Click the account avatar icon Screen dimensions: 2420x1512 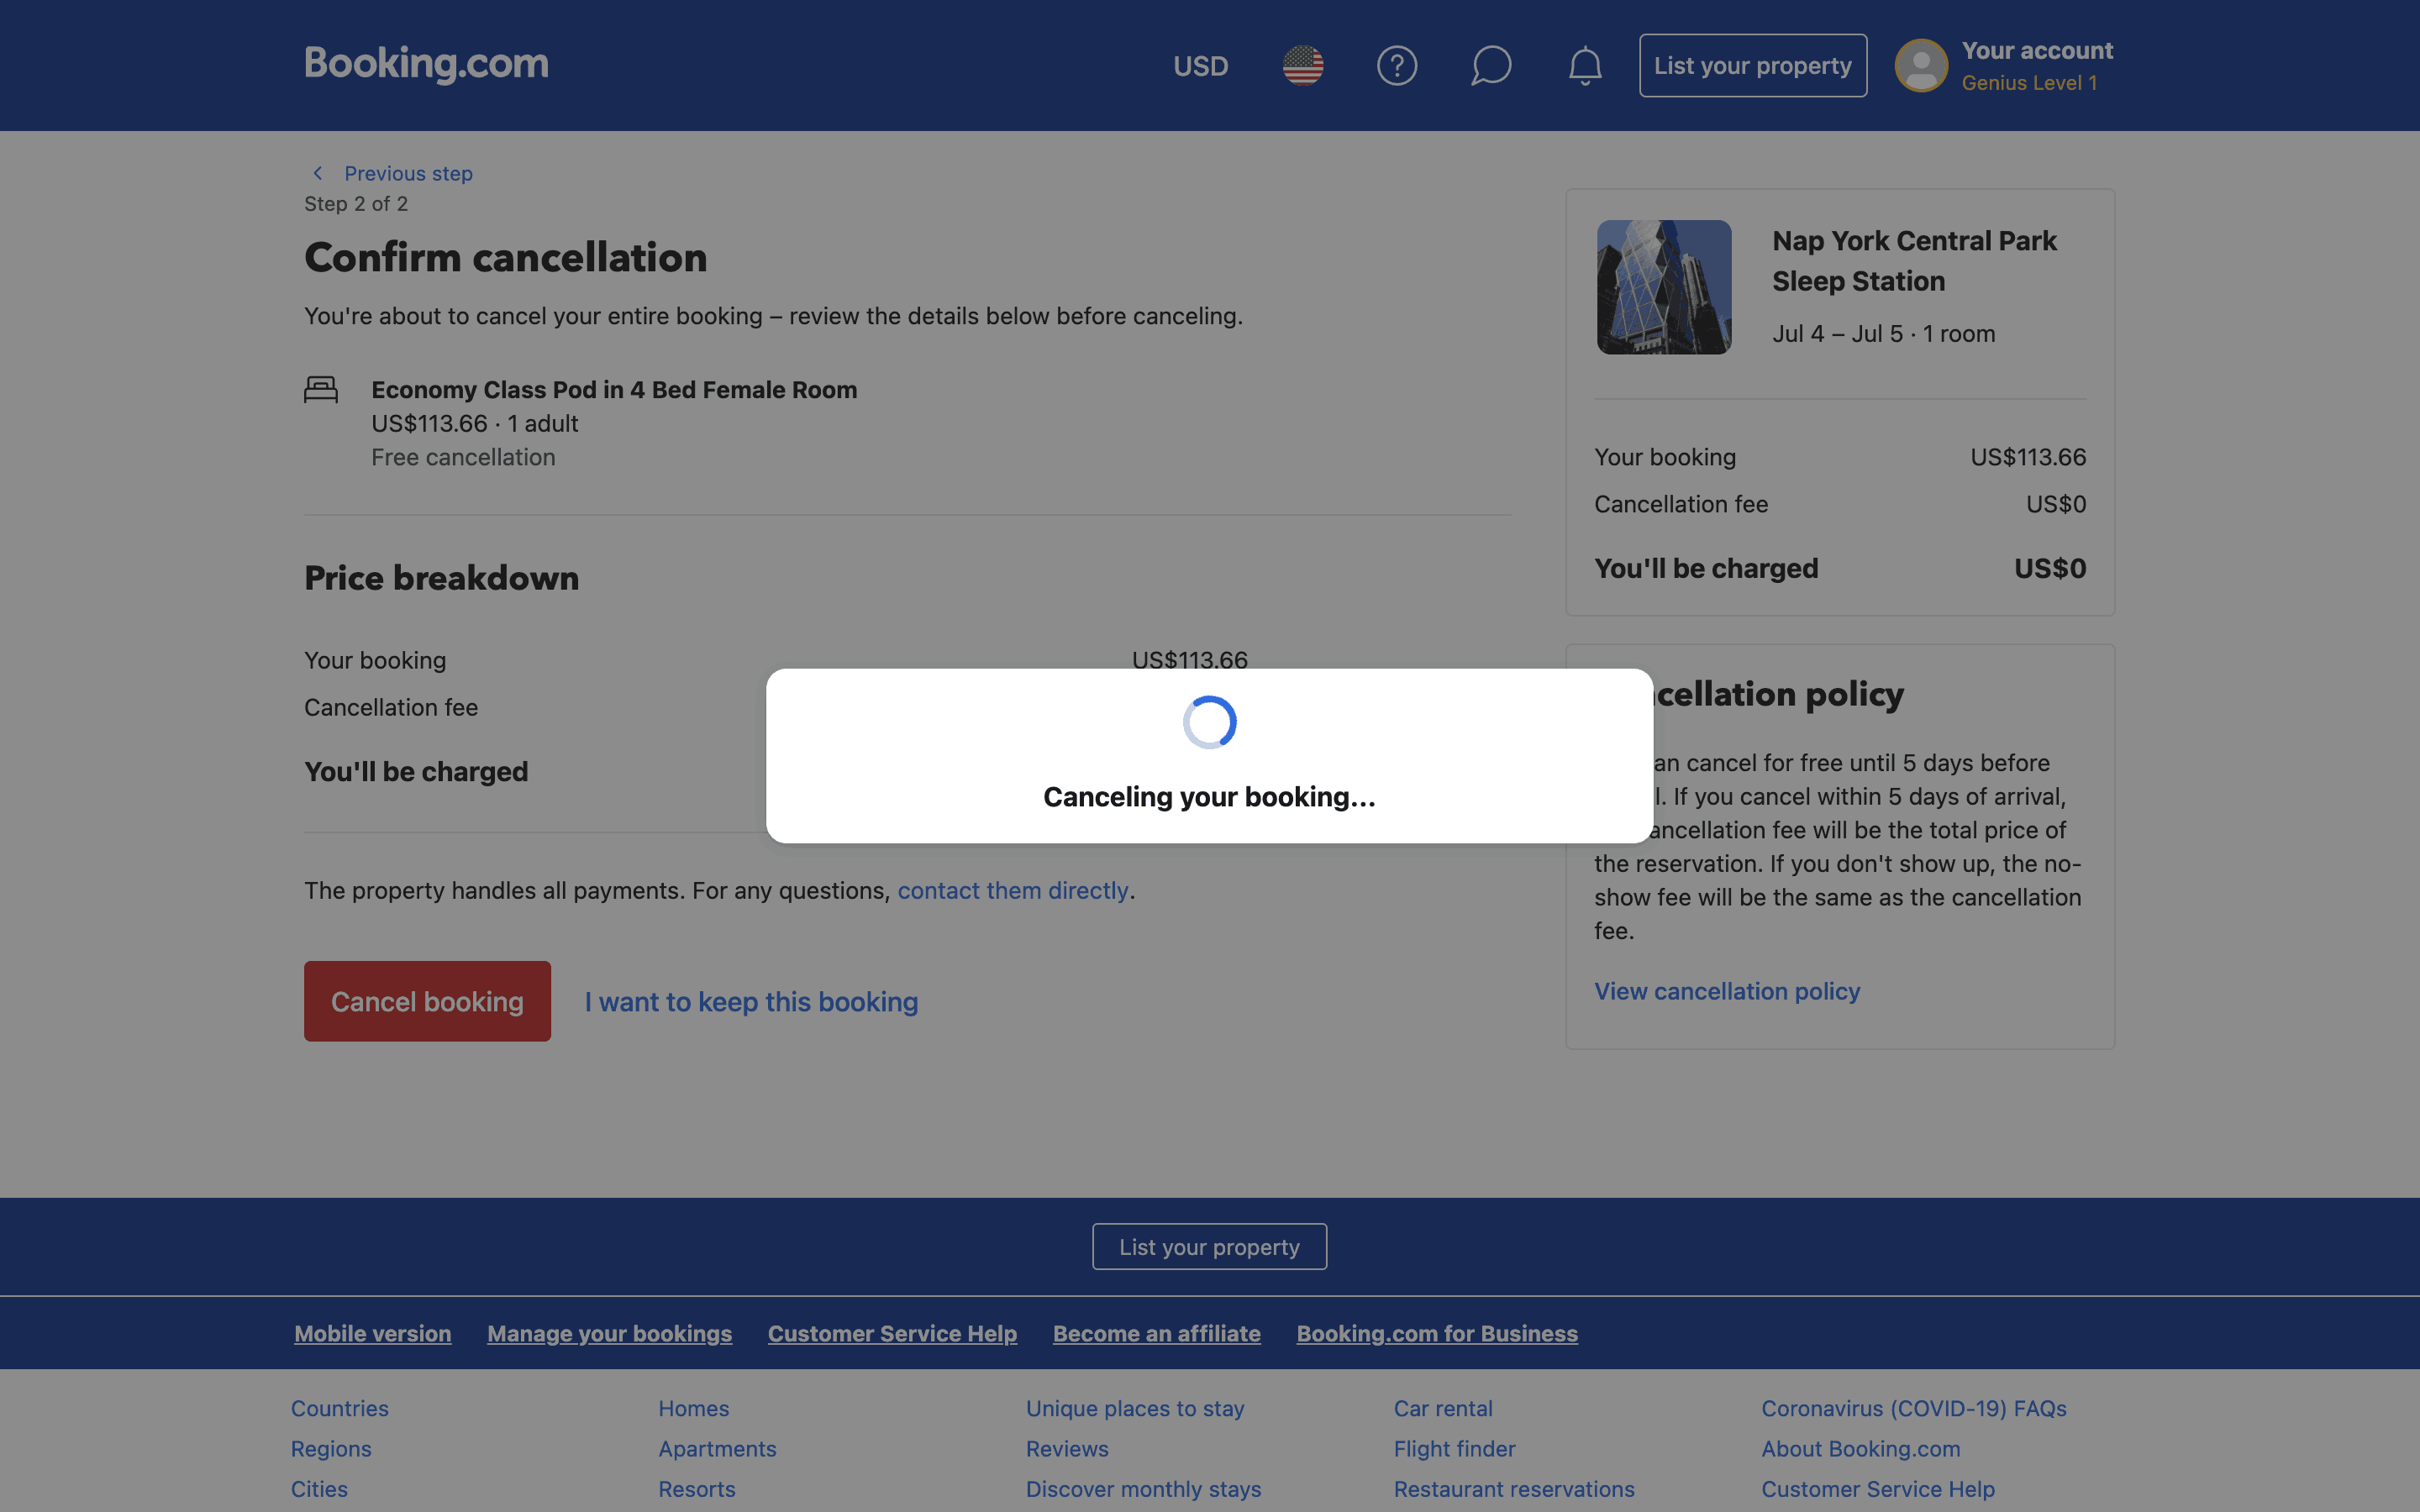(x=1920, y=66)
